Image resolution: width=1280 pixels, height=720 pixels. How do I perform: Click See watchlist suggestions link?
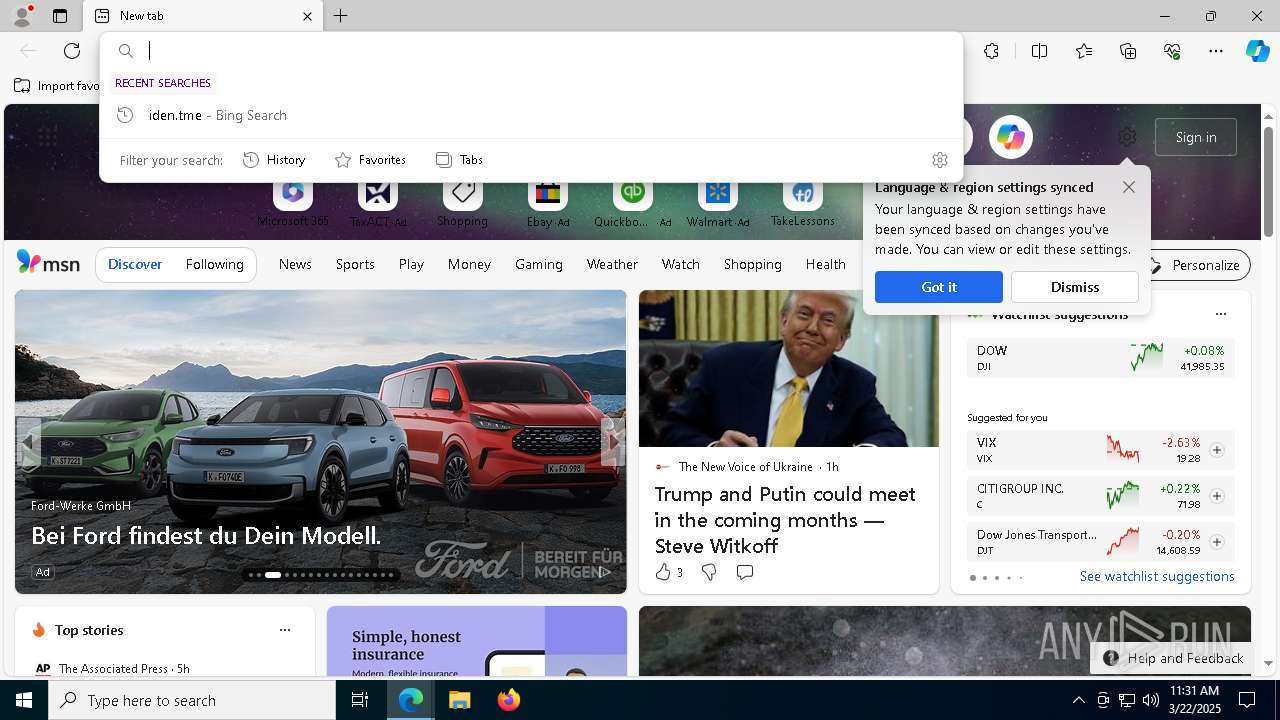[1157, 576]
